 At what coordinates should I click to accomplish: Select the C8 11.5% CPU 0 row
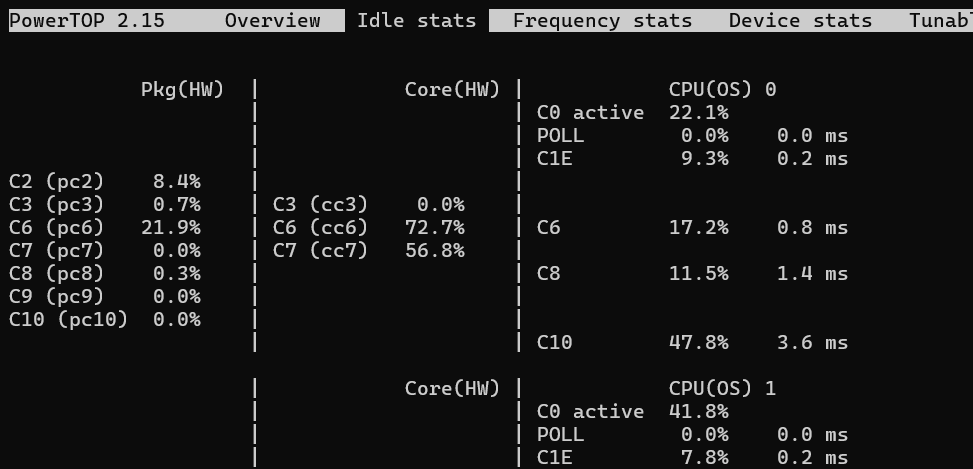(693, 273)
